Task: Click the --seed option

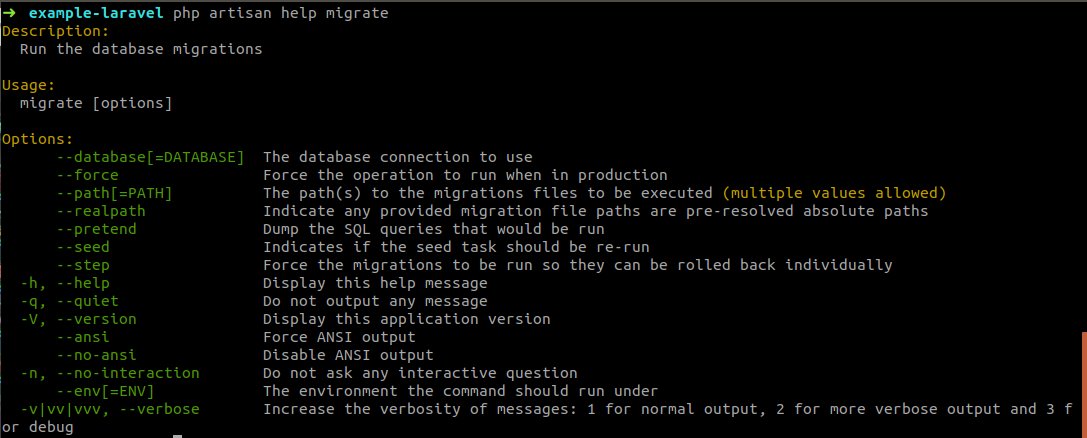Action: click(x=84, y=247)
